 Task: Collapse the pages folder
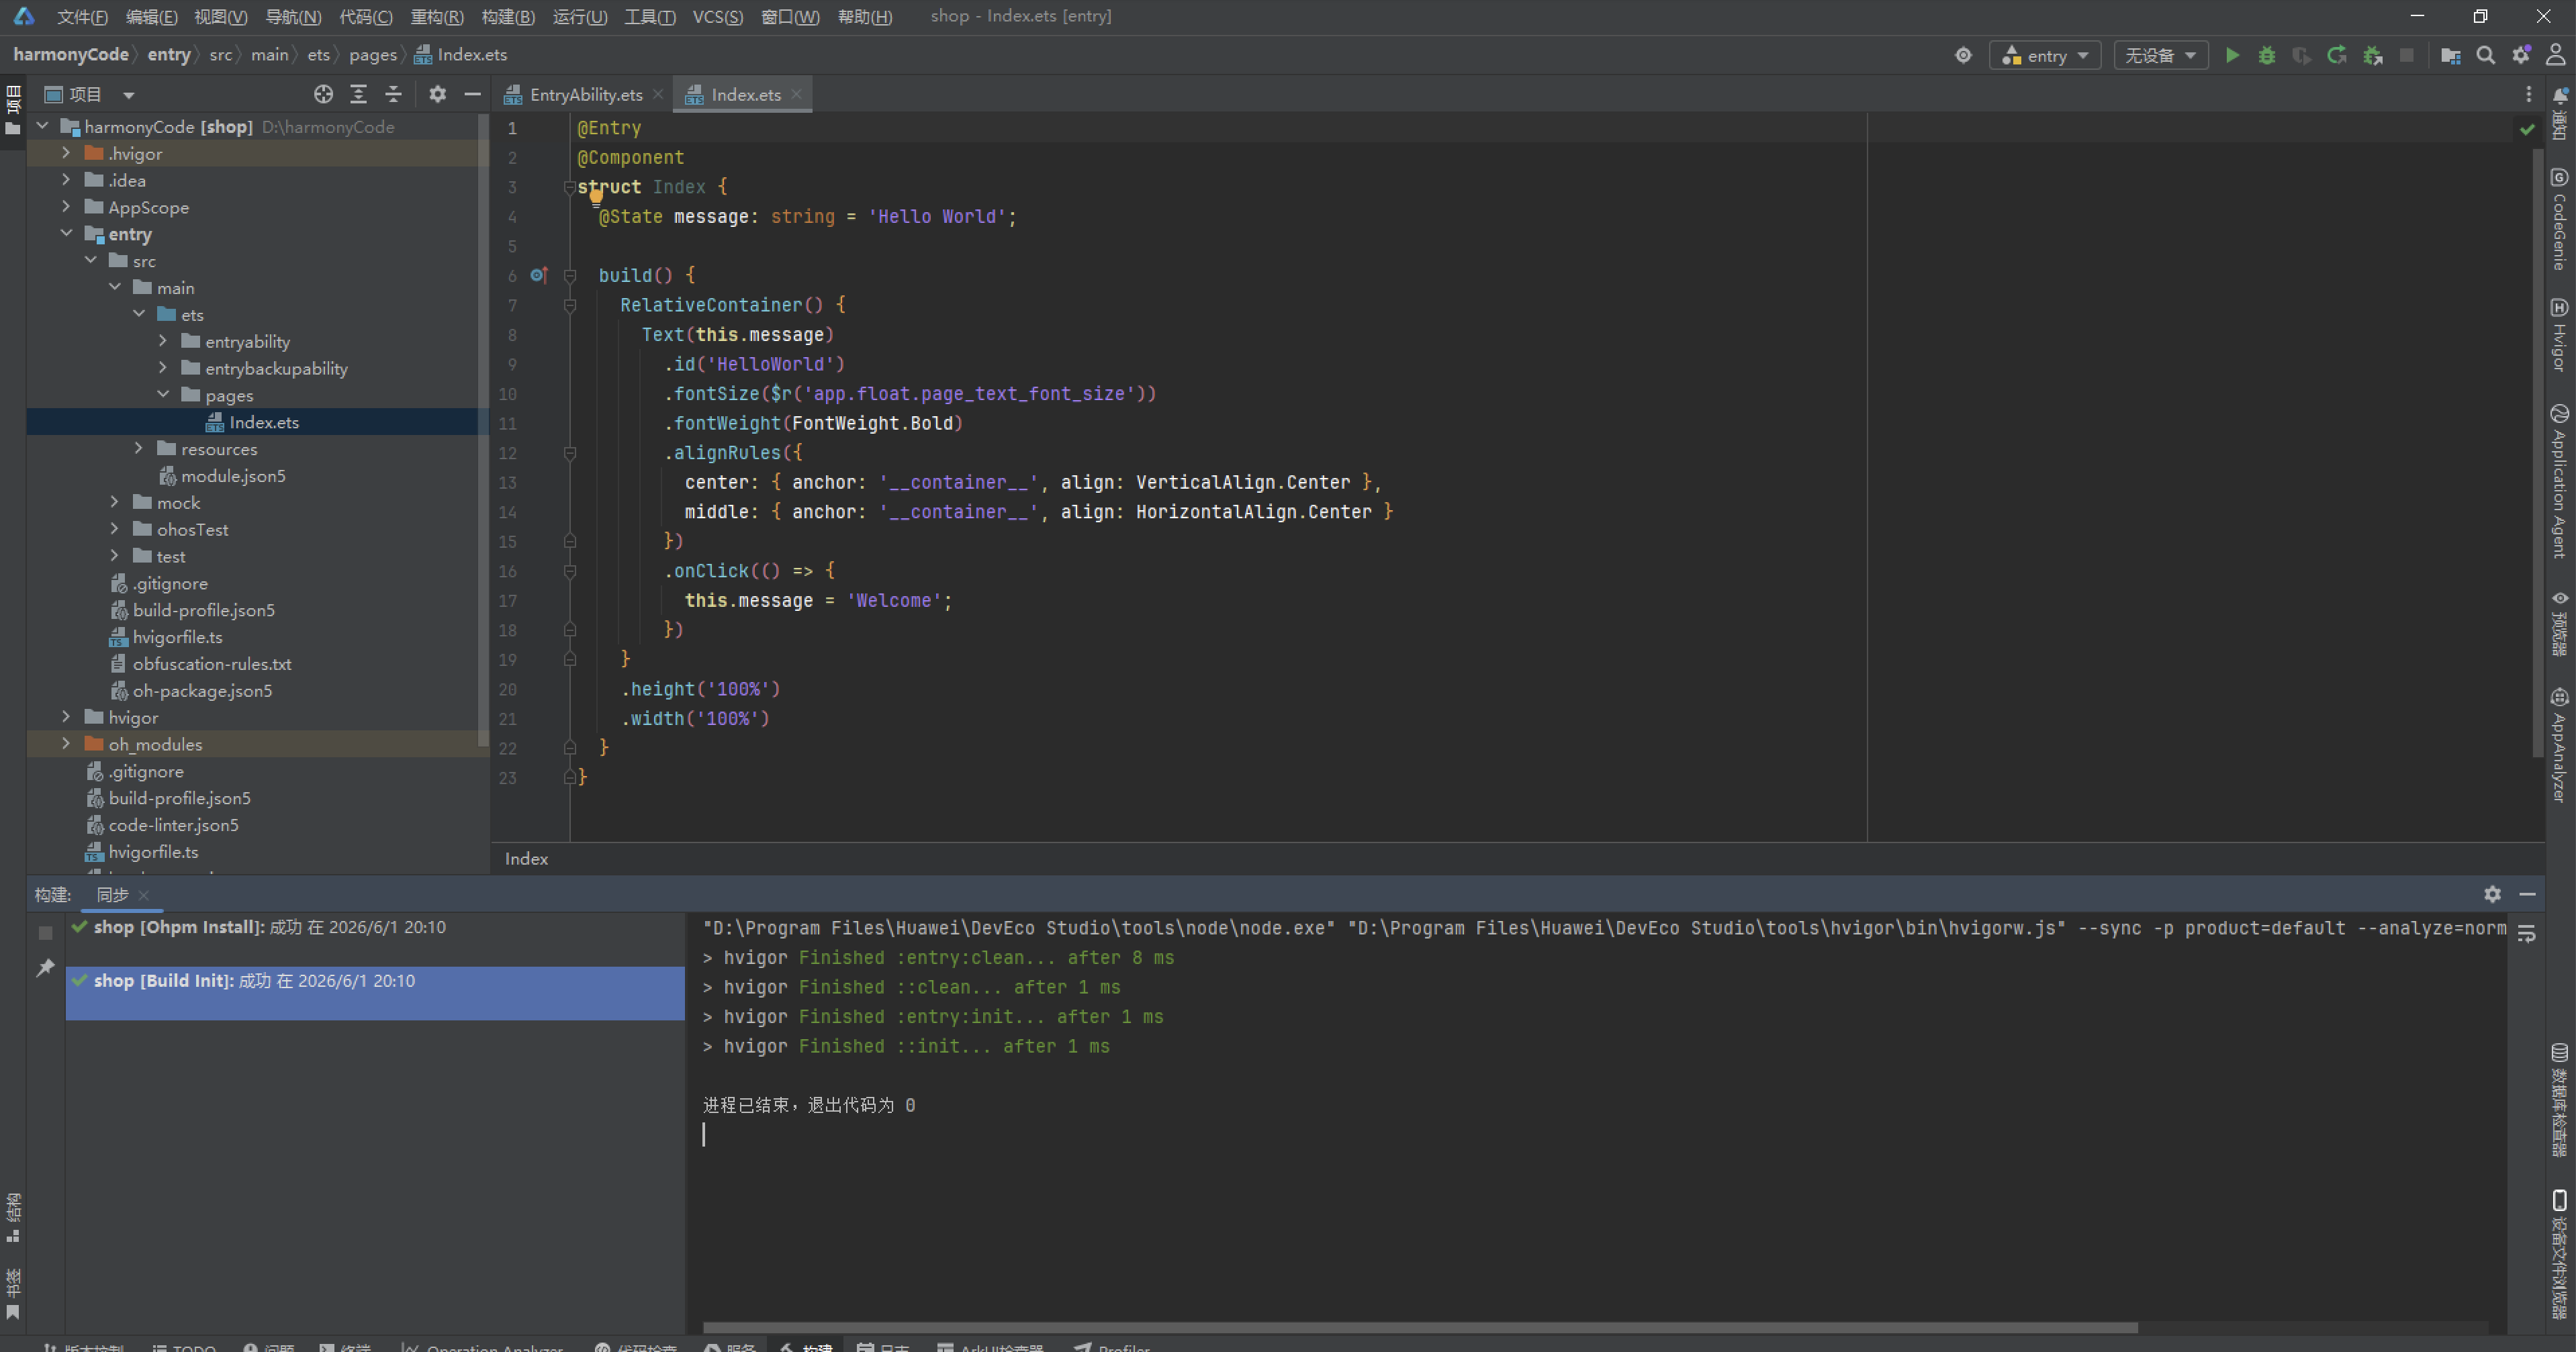(163, 395)
